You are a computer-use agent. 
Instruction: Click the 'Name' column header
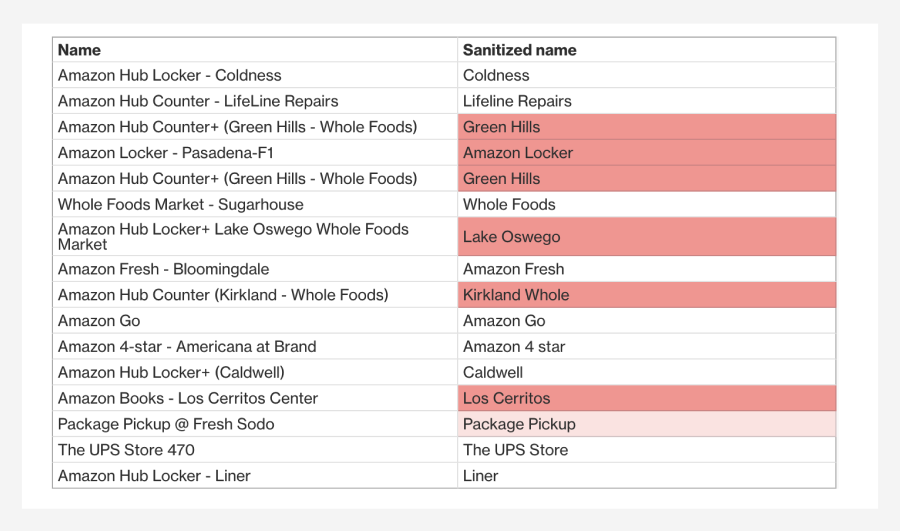[x=255, y=50]
